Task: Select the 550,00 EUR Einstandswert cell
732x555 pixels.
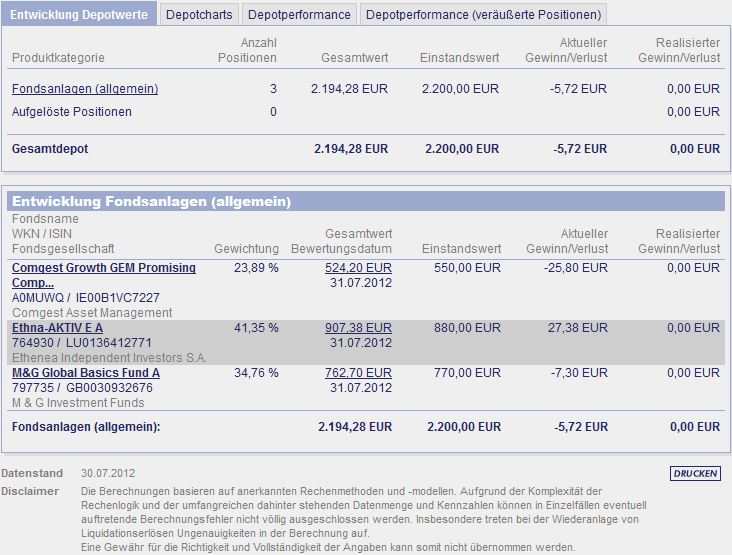Action: pyautogui.click(x=467, y=267)
